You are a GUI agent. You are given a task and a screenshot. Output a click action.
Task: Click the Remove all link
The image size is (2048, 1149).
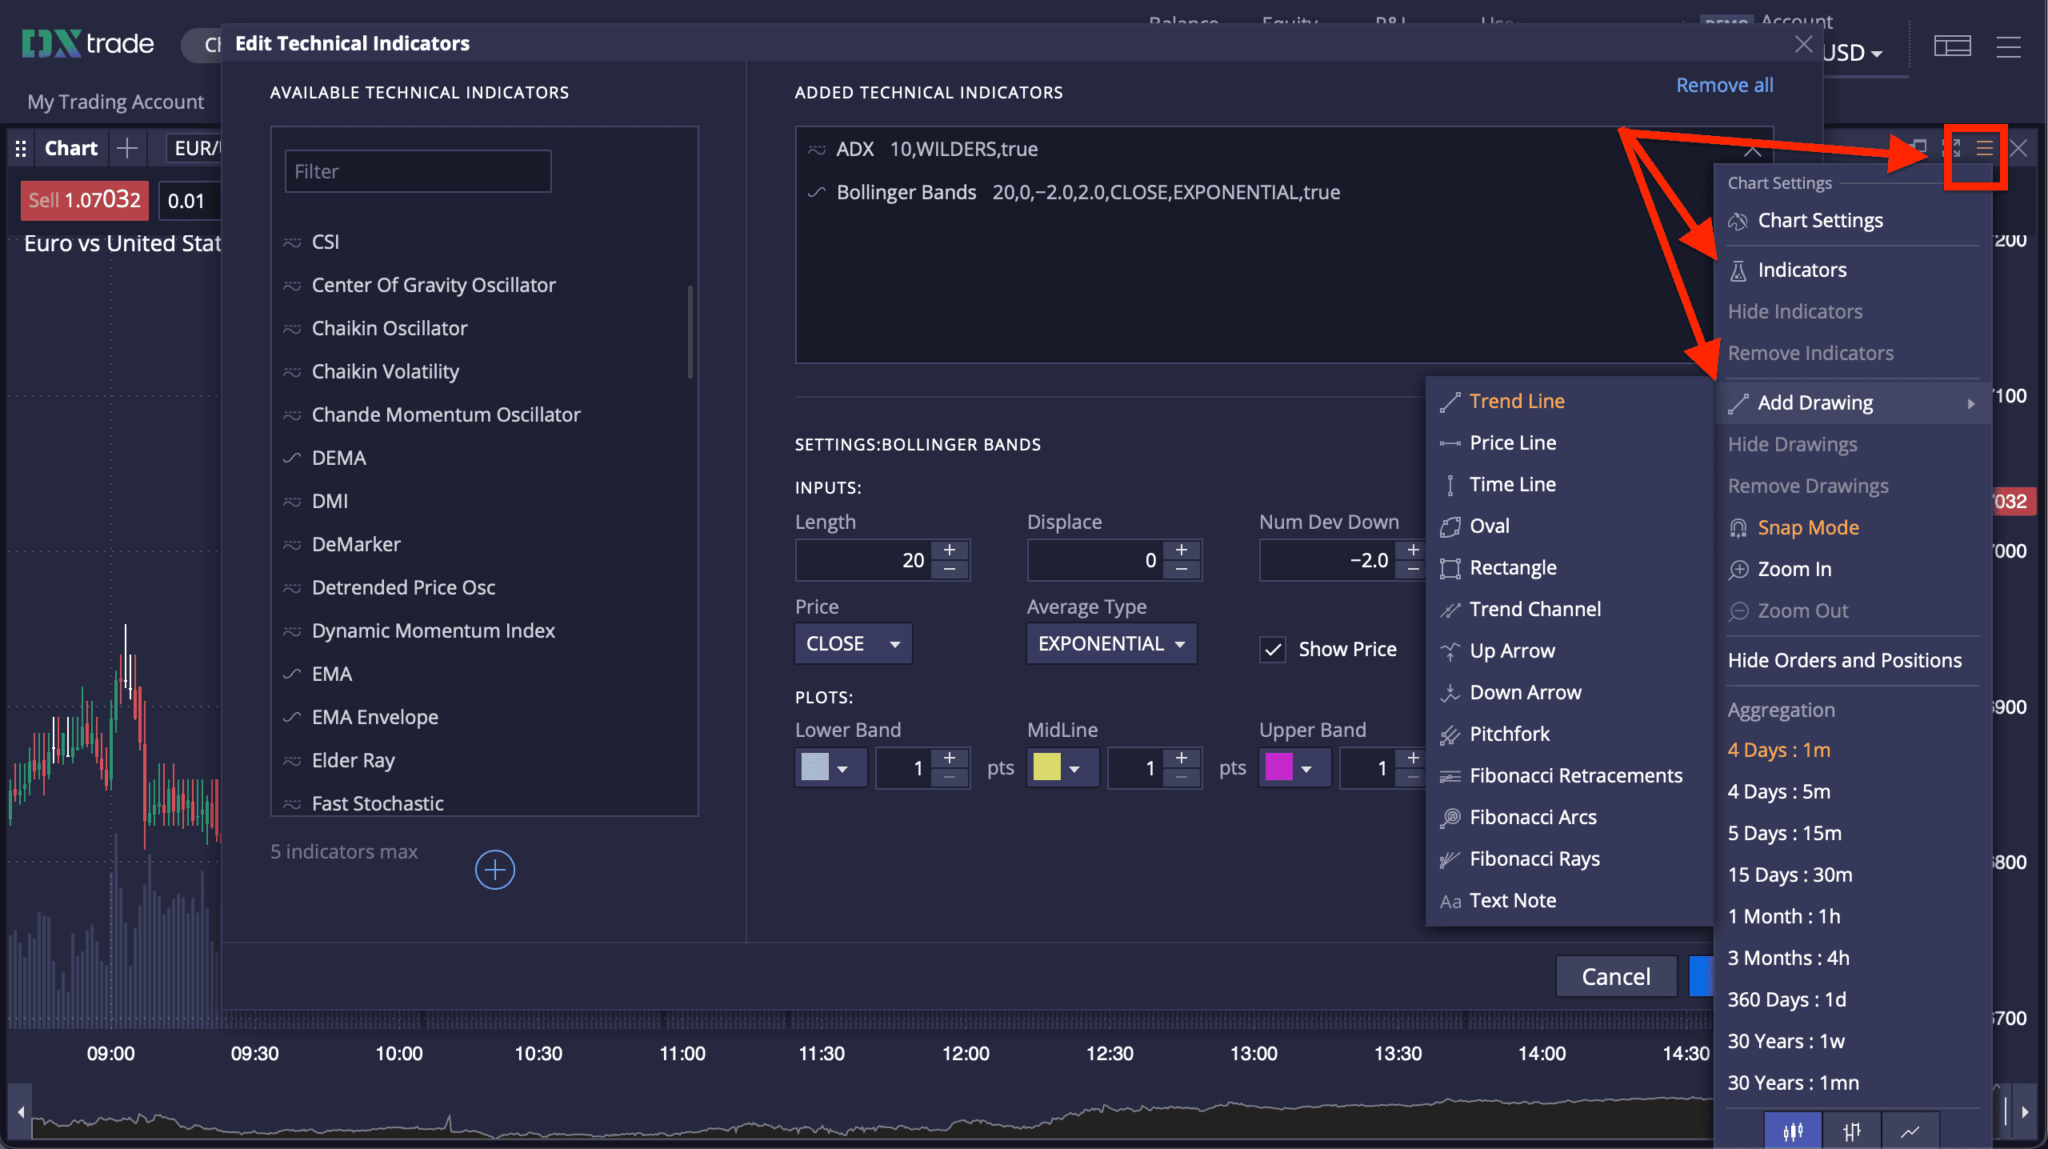[x=1723, y=85]
